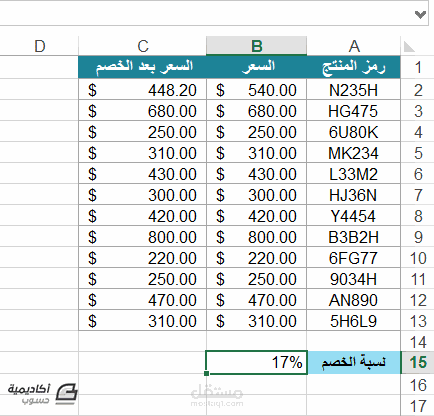This screenshot has height=416, width=434.
Task: Select row 16 header
Action: 417,385
